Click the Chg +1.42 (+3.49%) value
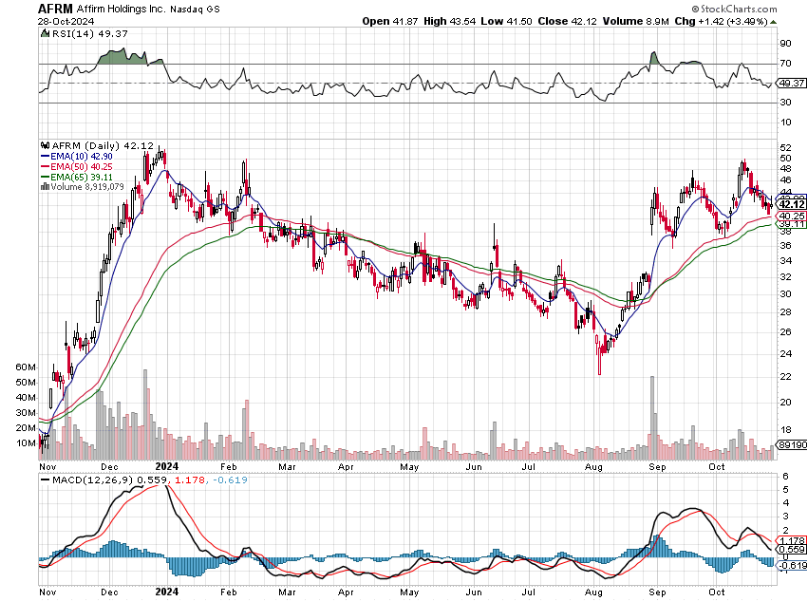This screenshot has width=807, height=601. click(721, 21)
